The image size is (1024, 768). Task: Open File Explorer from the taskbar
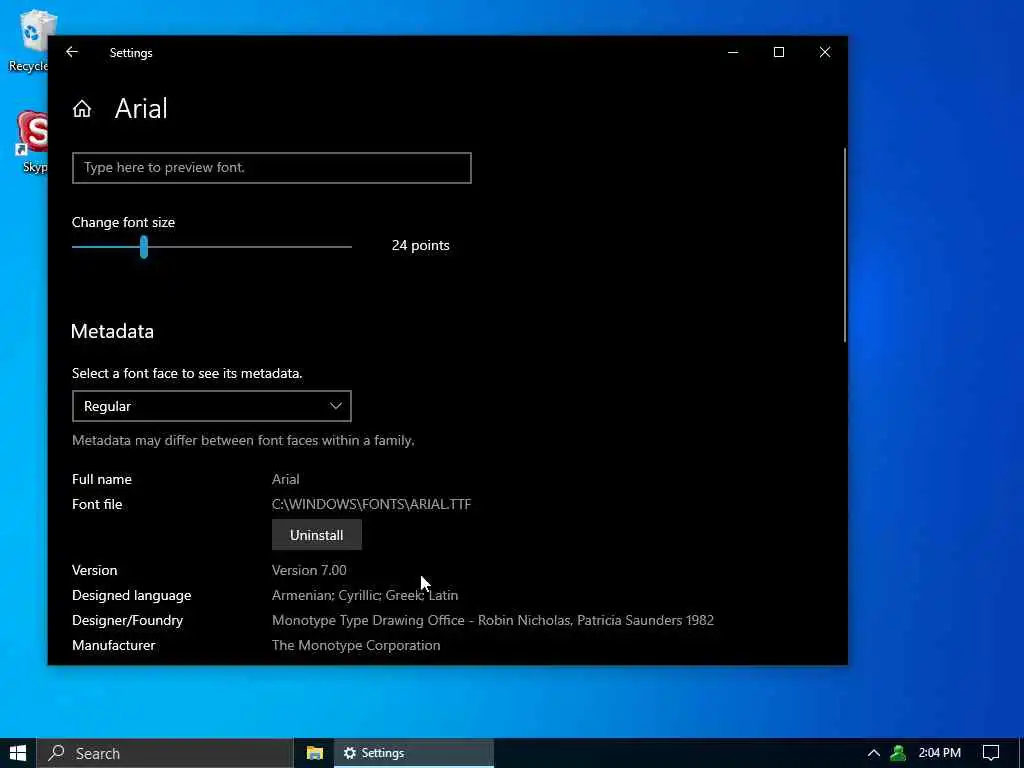tap(315, 753)
